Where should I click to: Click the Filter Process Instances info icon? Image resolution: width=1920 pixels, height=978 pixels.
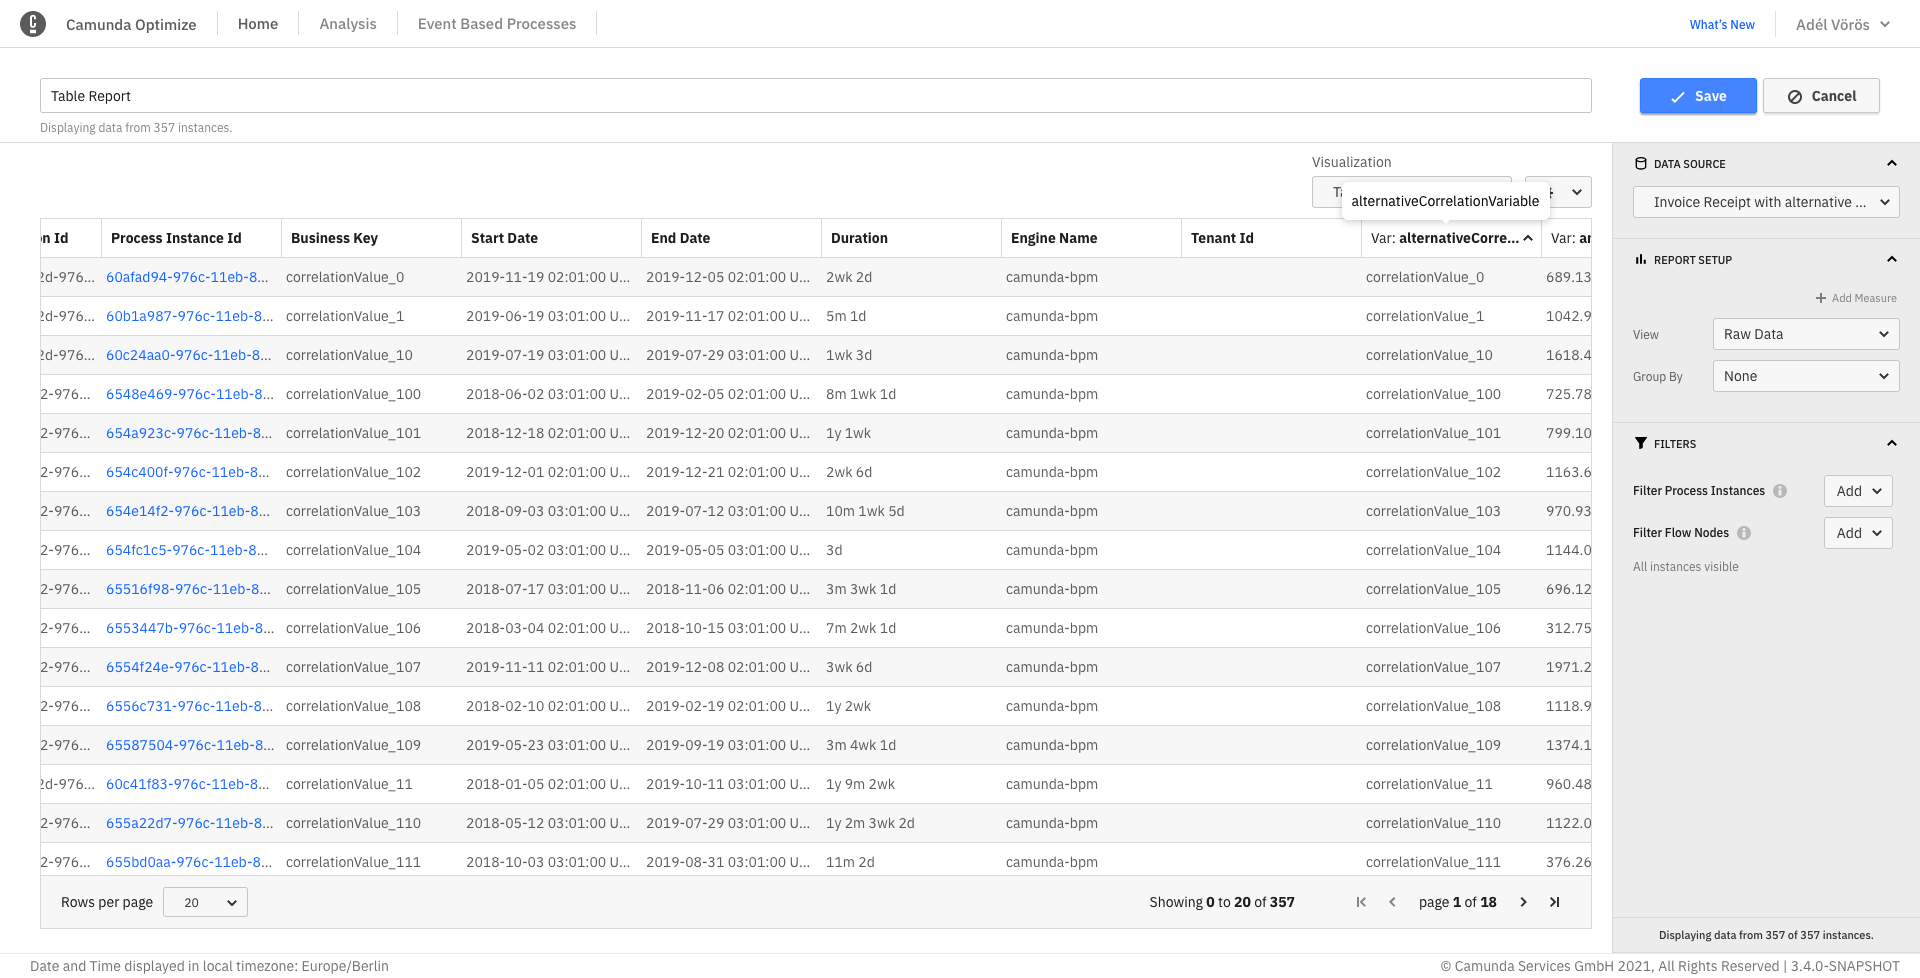point(1780,491)
